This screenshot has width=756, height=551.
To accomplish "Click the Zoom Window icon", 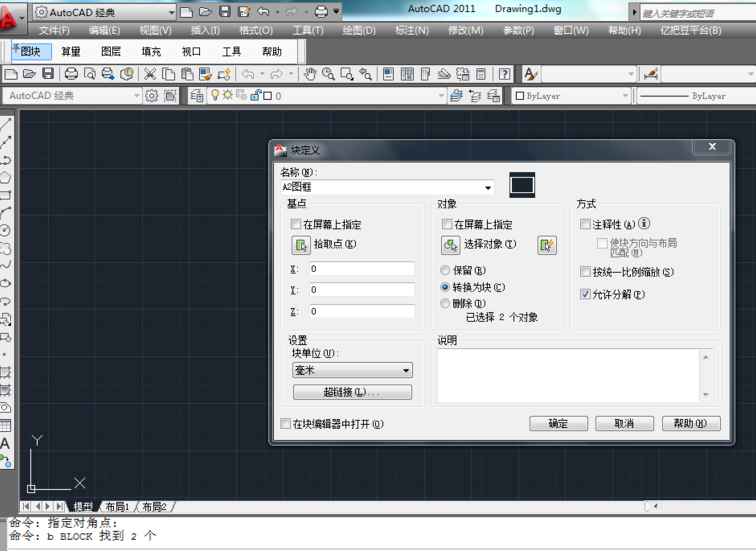I will click(347, 74).
